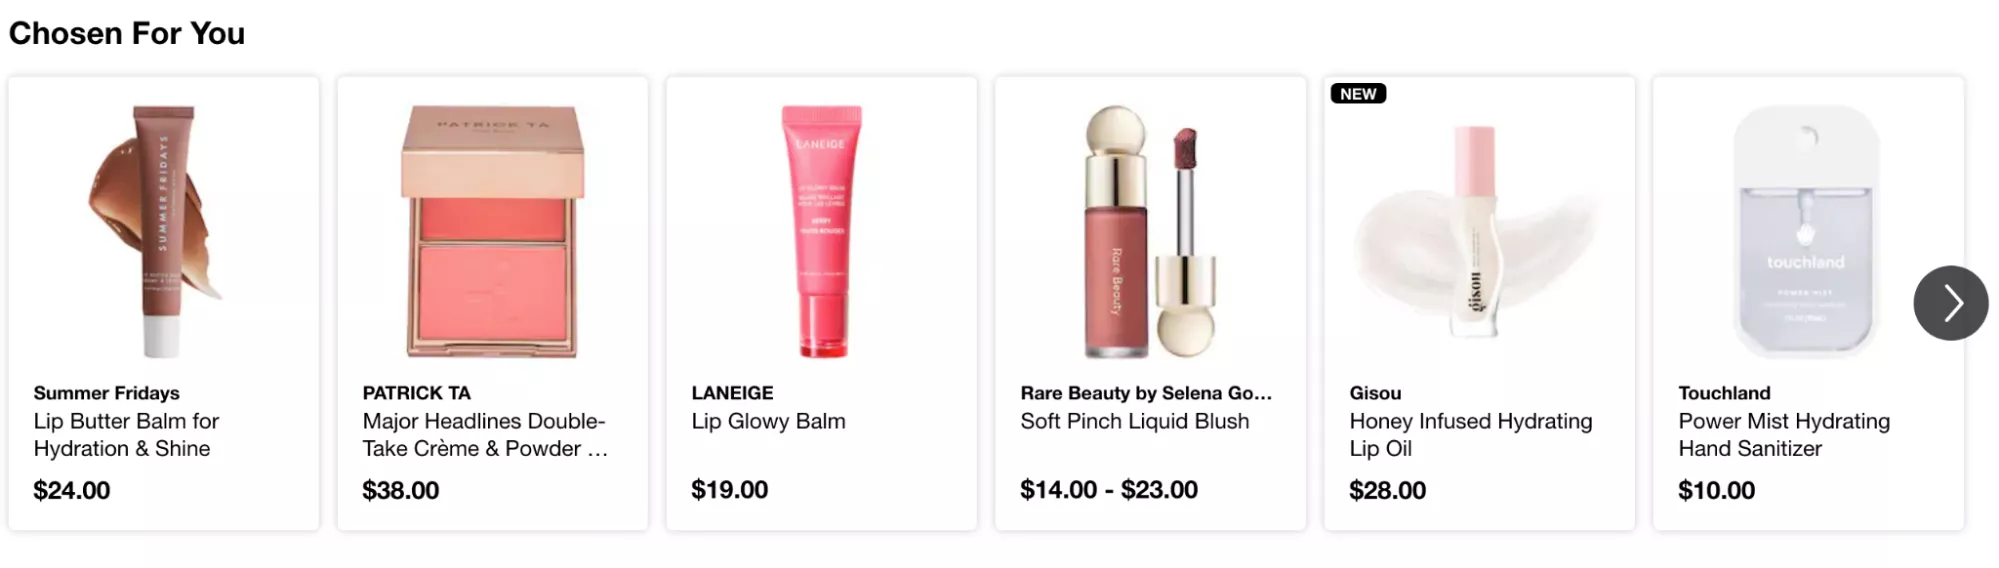The image size is (1999, 568).
Task: Open the Gisou lip oil product image
Action: click(x=1479, y=231)
